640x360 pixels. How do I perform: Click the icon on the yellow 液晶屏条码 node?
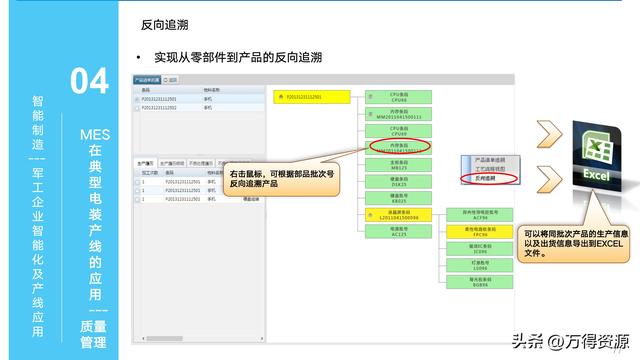pyautogui.click(x=371, y=215)
